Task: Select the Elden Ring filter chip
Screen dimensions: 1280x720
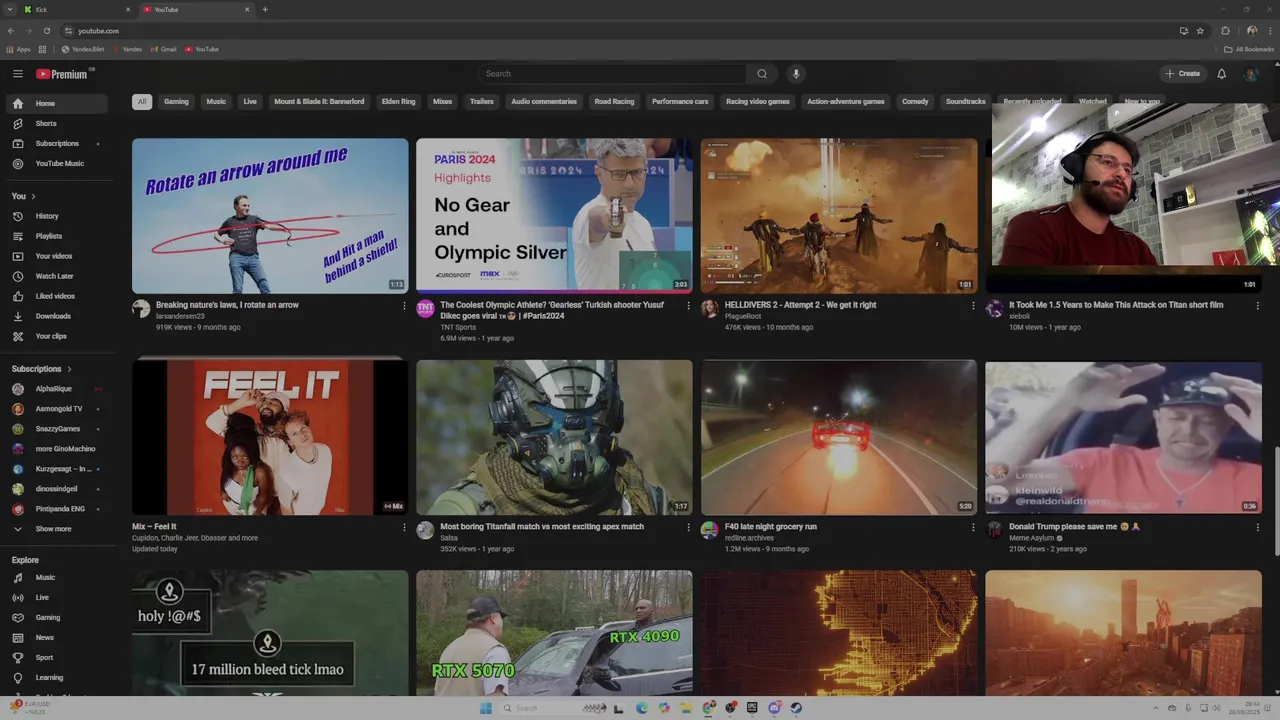Action: [399, 101]
